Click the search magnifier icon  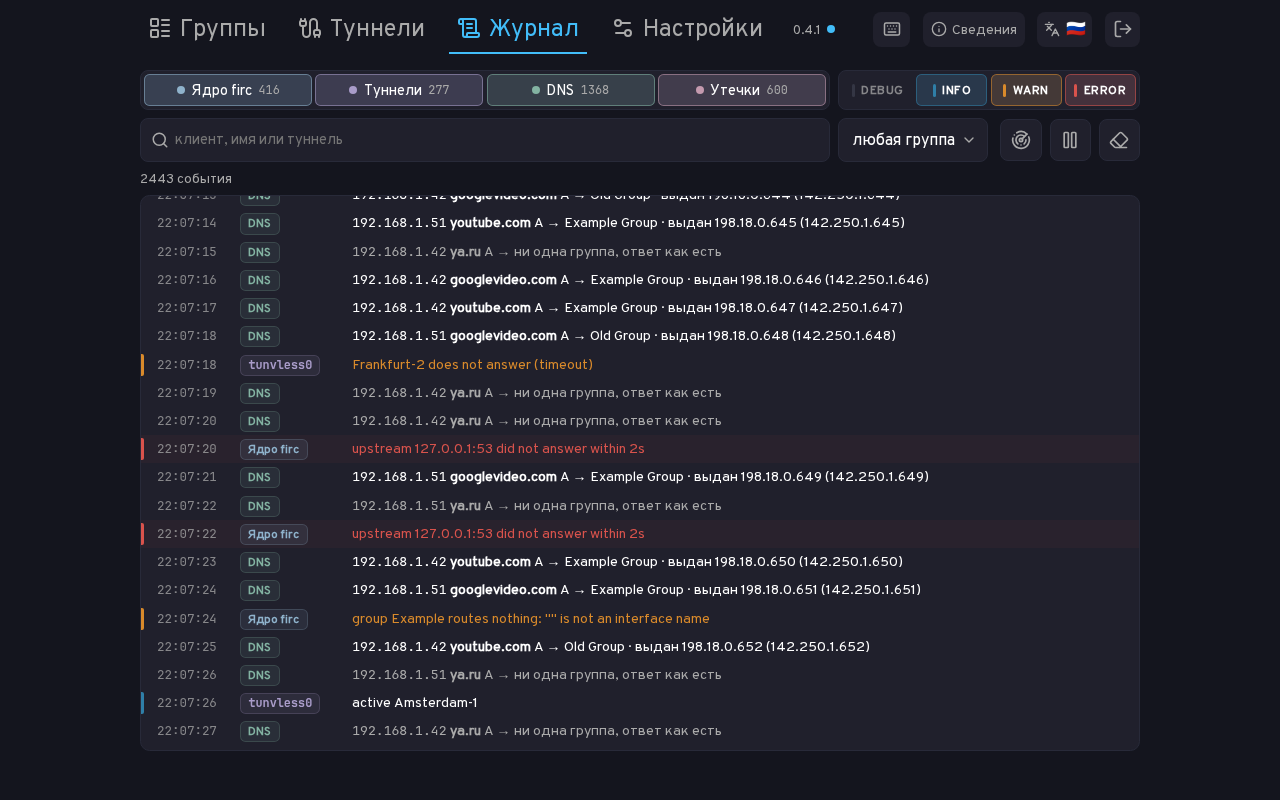[159, 140]
